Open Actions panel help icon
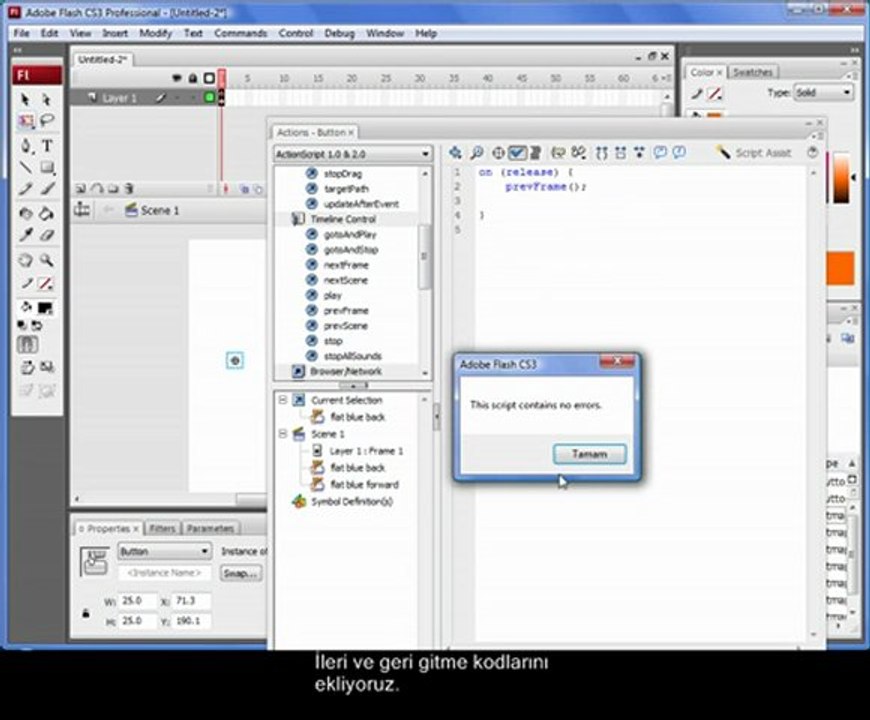 point(813,153)
